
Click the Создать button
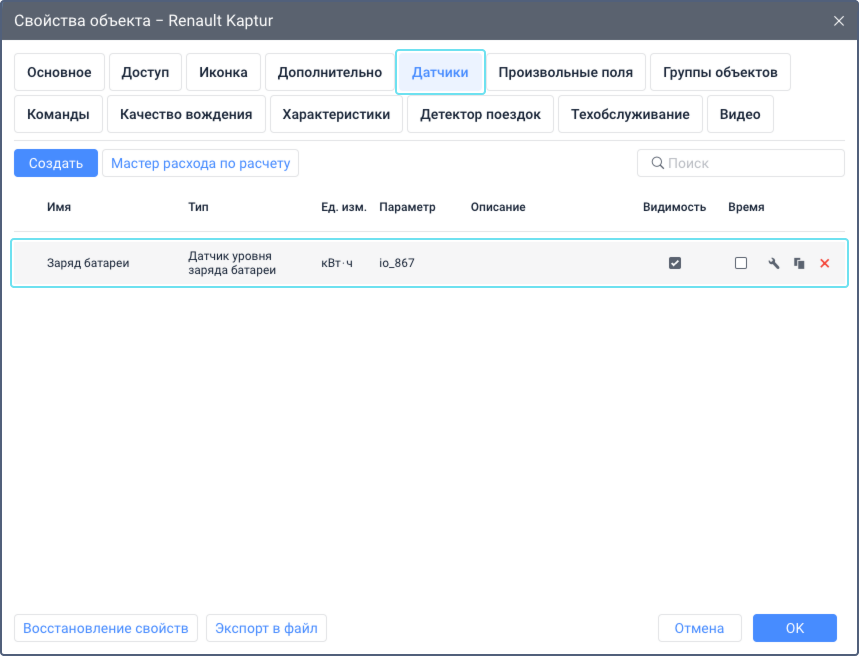[x=56, y=163]
